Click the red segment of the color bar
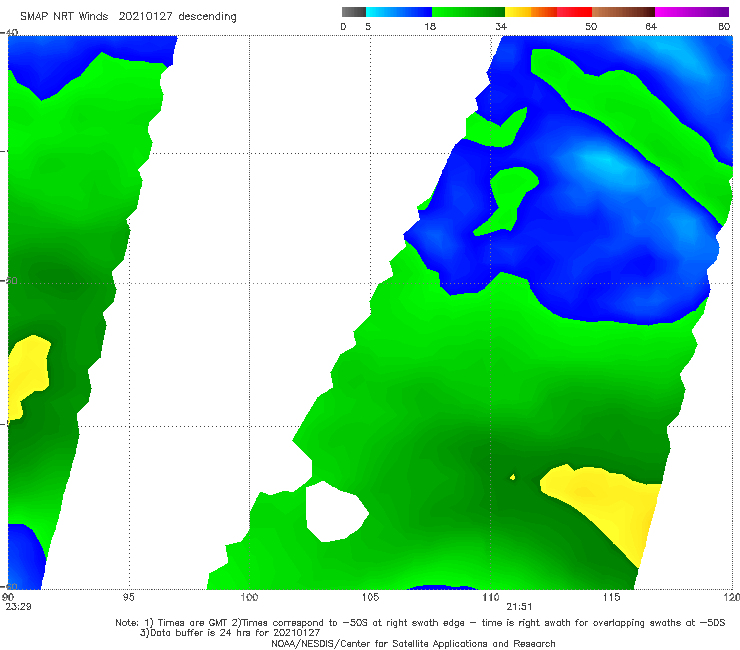 [x=574, y=12]
